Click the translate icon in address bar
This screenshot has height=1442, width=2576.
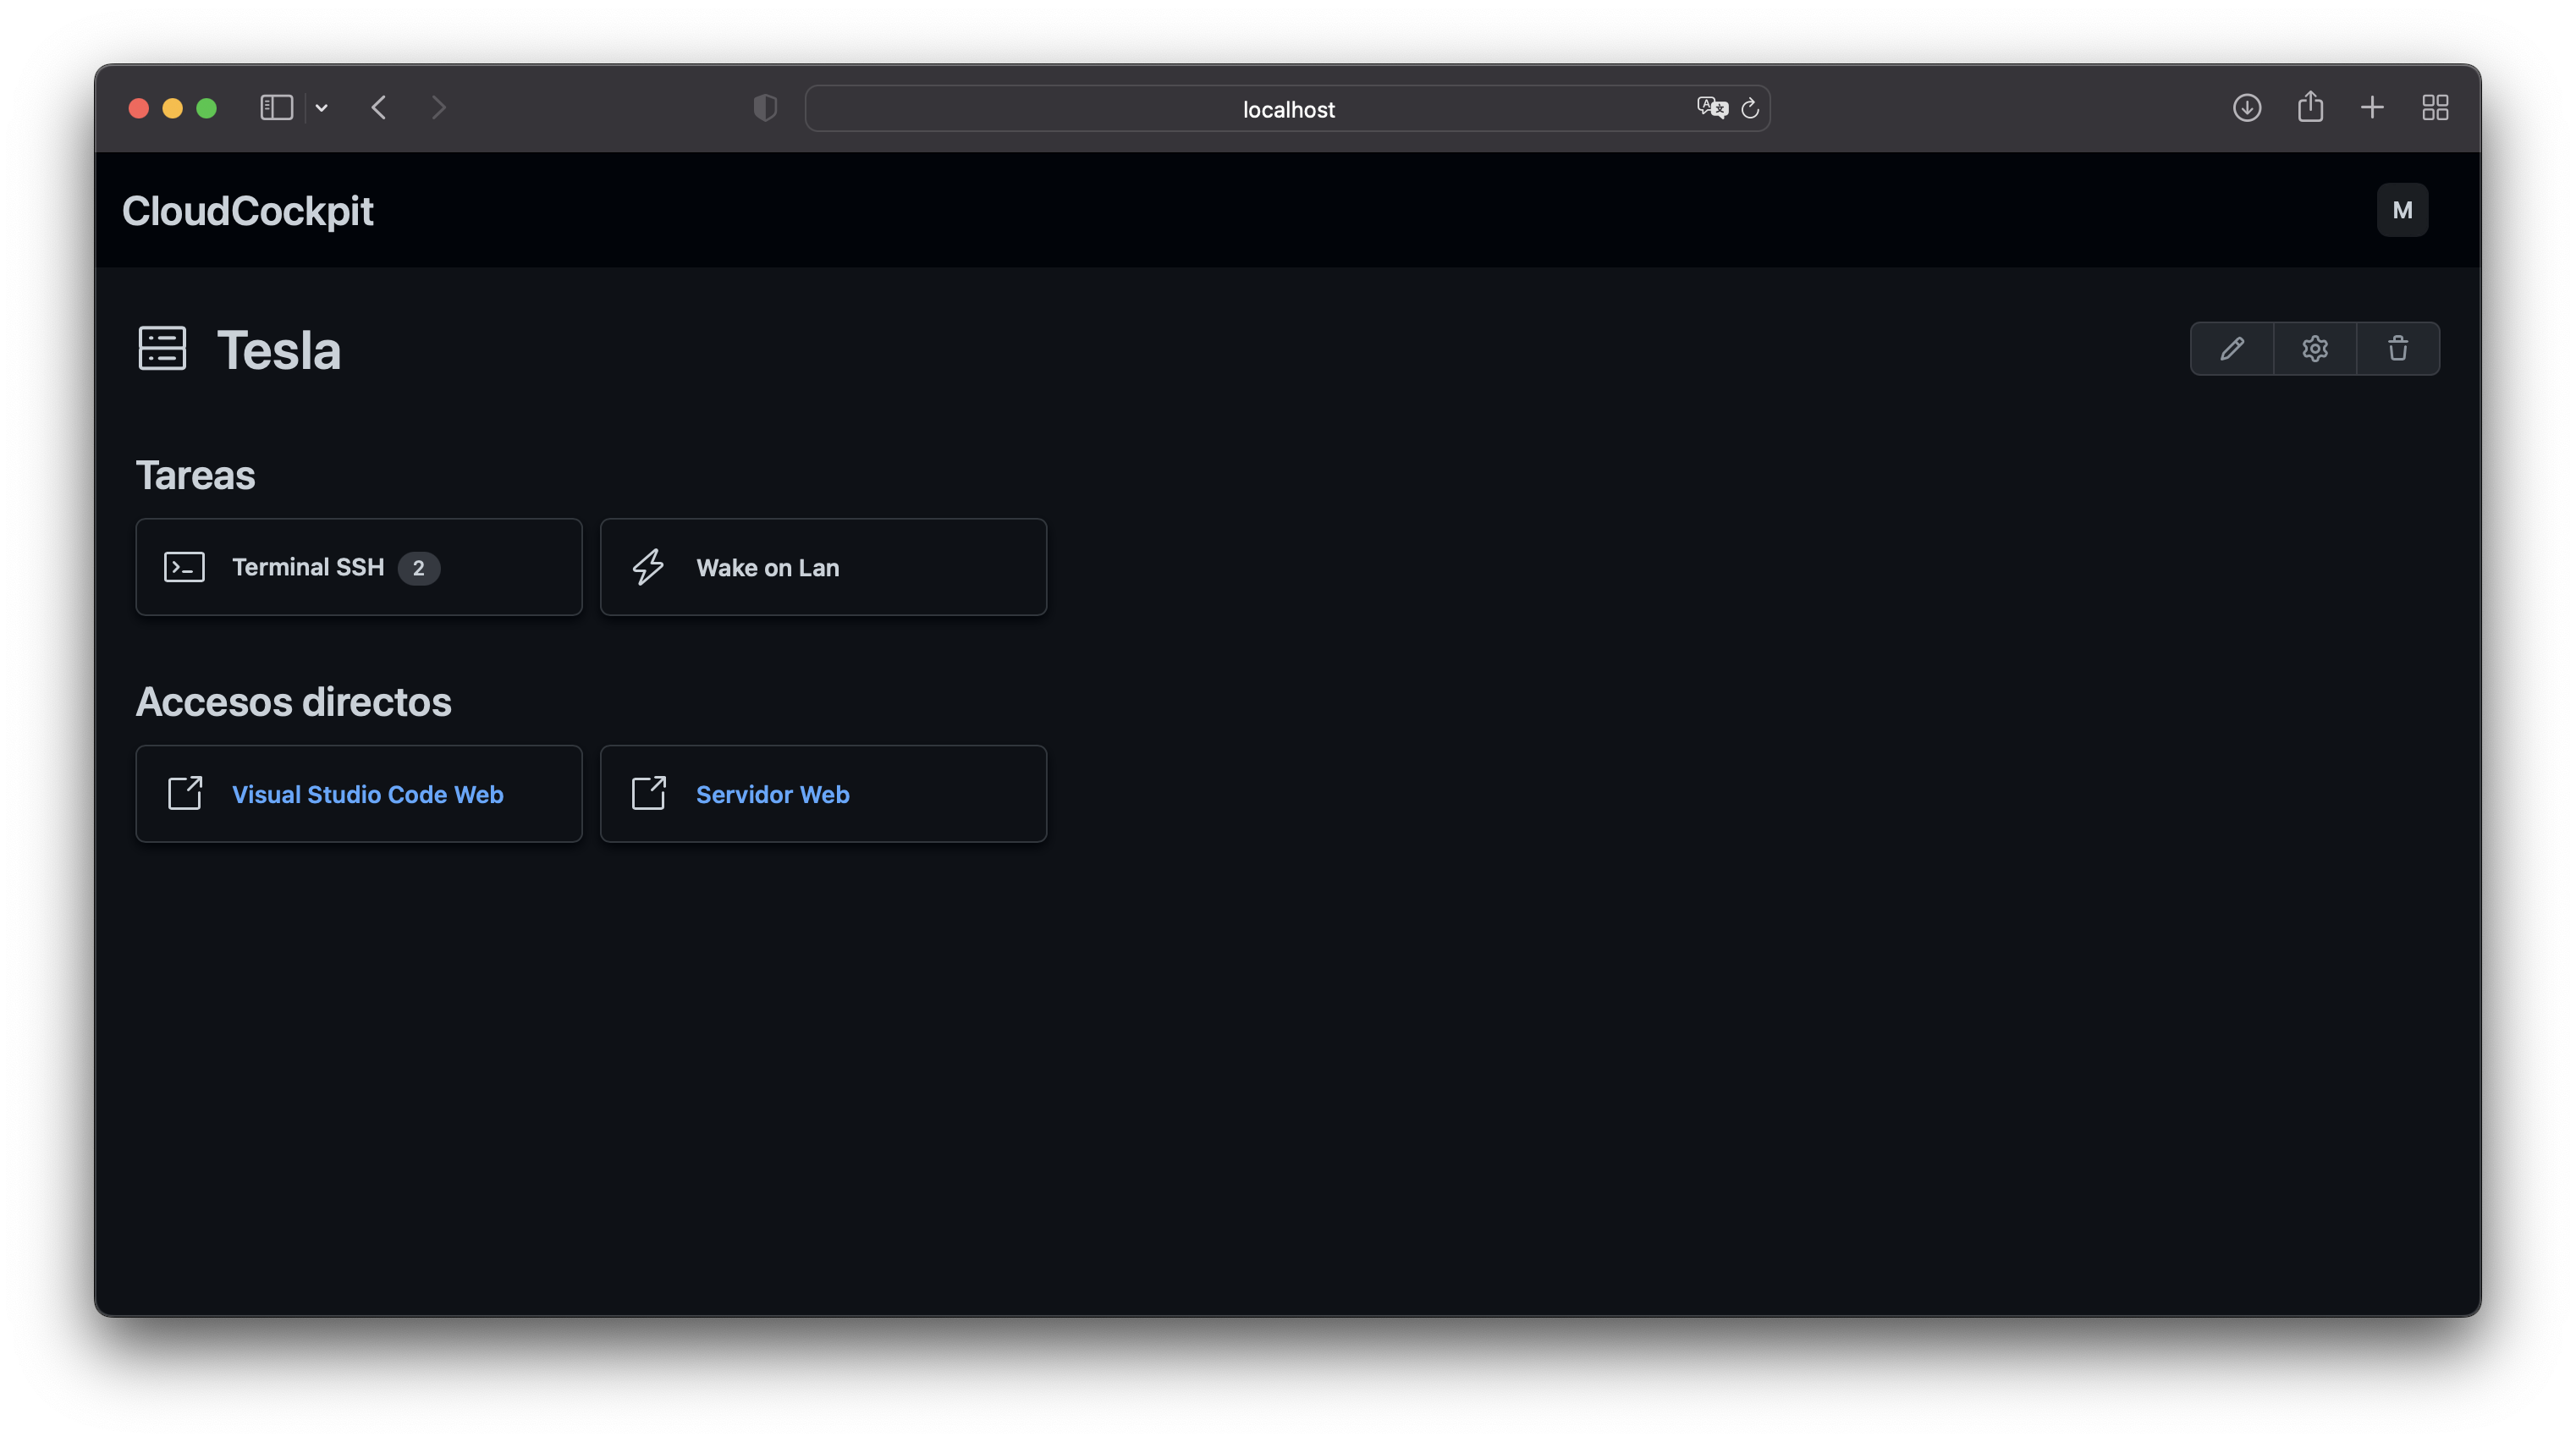click(1712, 108)
